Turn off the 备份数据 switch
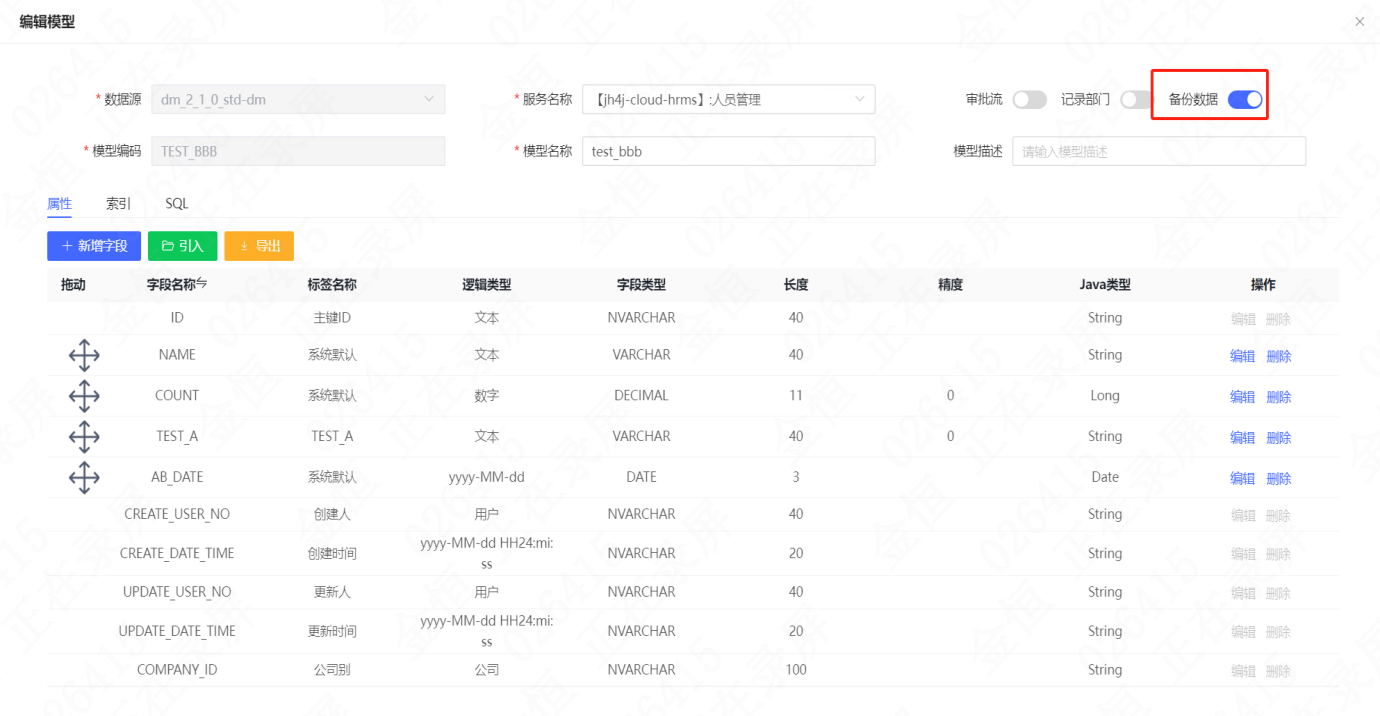Image resolution: width=1380 pixels, height=716 pixels. (x=1245, y=99)
